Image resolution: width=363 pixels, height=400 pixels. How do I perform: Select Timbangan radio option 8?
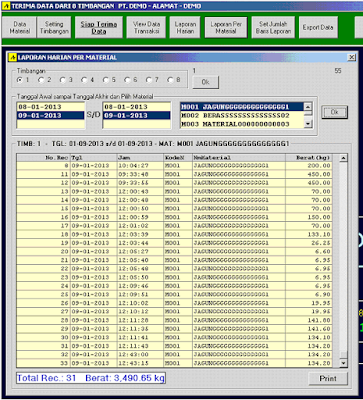(x=174, y=80)
